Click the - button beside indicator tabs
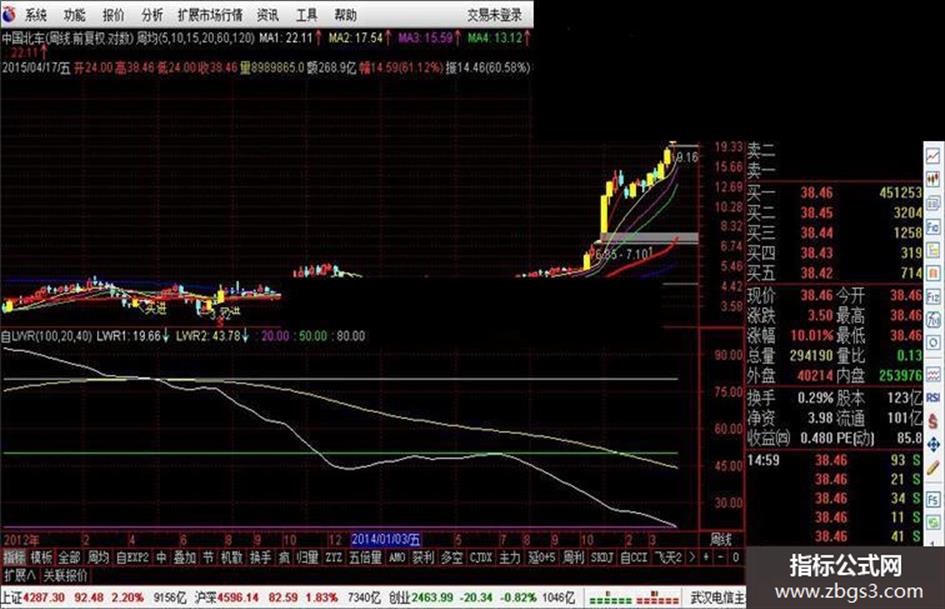This screenshot has height=609, width=945. tap(721, 557)
